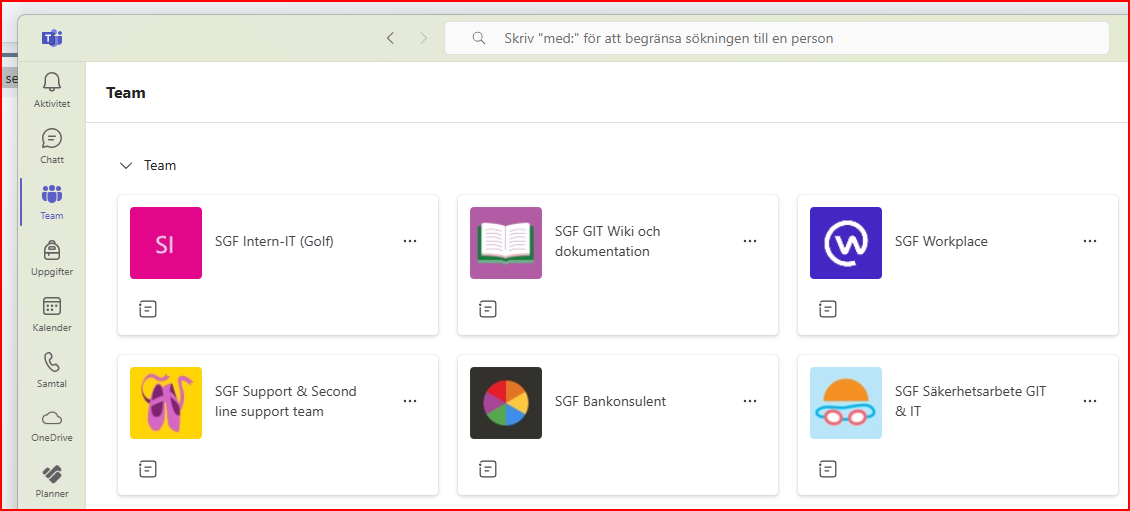
Task: Click the color wheel avatar of SGF Bankonsulent
Action: point(506,403)
